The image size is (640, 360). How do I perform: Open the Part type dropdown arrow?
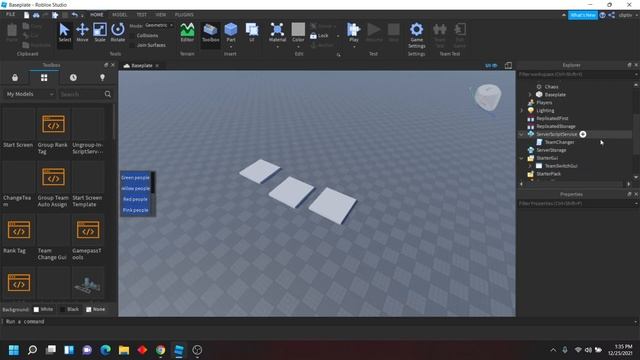click(x=231, y=47)
